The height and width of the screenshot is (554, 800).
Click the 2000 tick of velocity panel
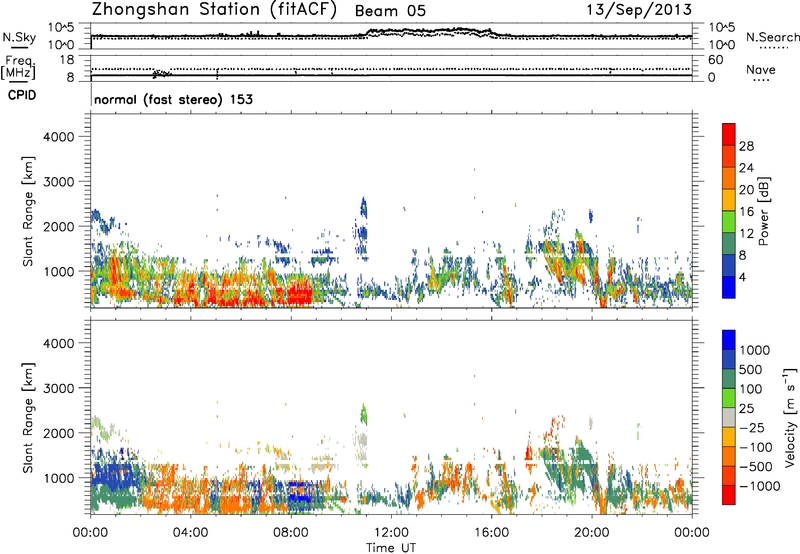(x=58, y=433)
